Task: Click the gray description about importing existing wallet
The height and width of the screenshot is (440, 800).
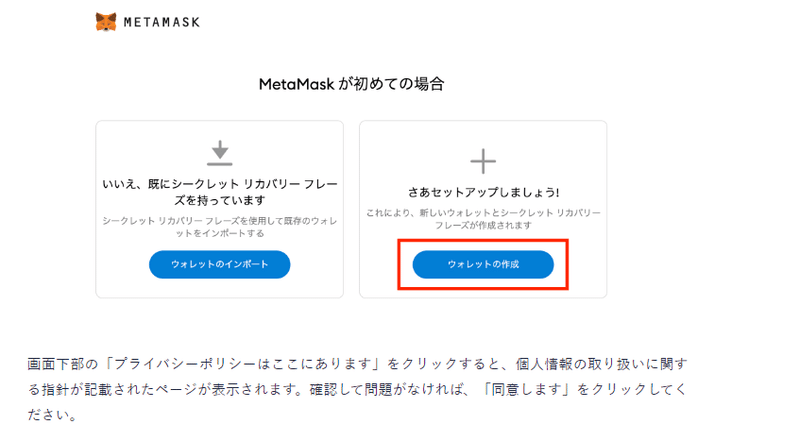Action: pos(219,227)
